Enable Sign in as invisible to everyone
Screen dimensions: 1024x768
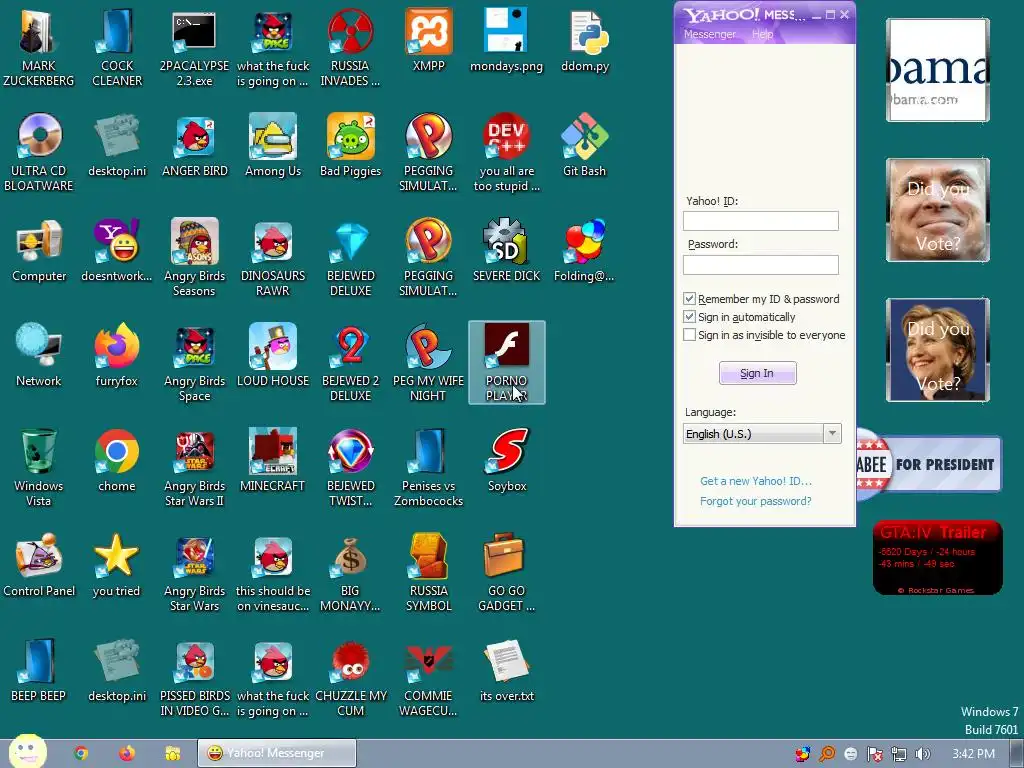[x=689, y=335]
